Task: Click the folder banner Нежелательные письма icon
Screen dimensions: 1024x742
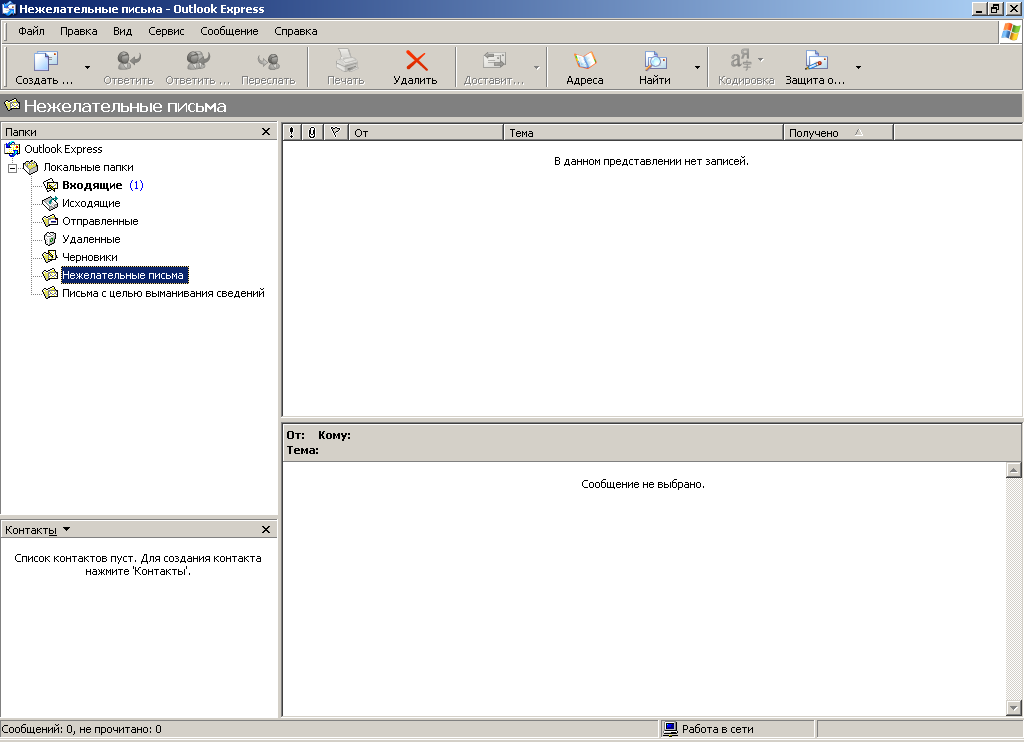Action: tap(12, 105)
